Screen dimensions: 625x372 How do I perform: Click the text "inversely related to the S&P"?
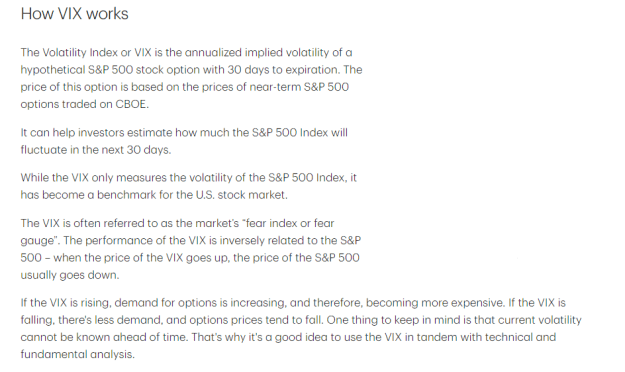290,240
